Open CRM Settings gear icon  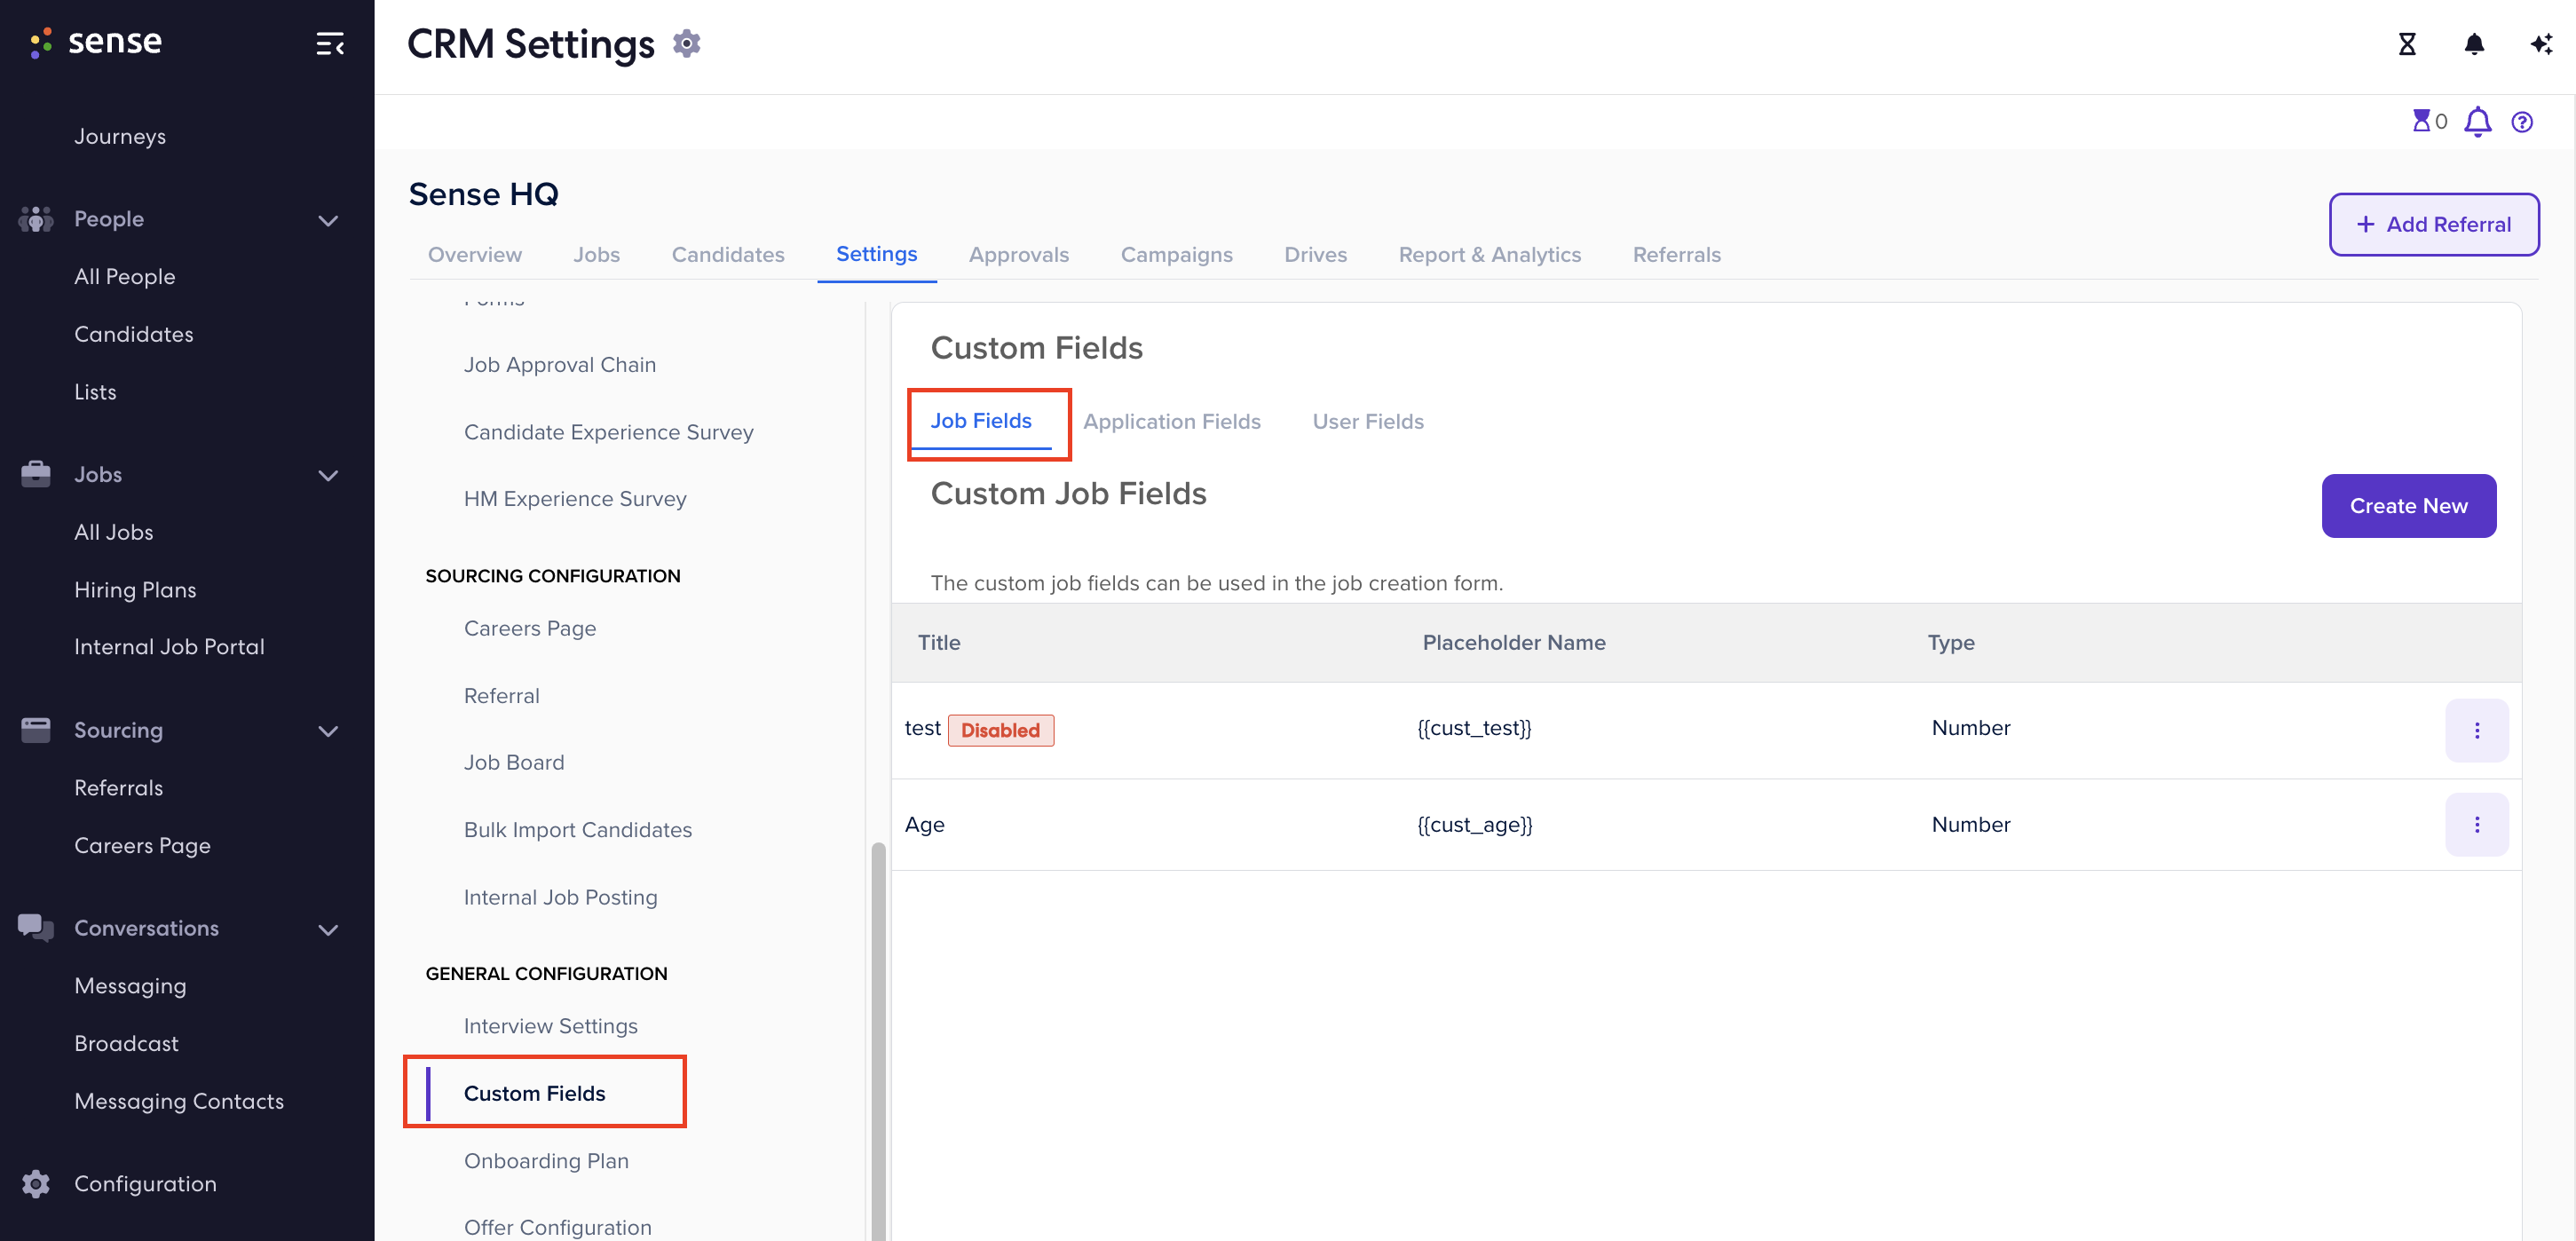click(x=687, y=44)
